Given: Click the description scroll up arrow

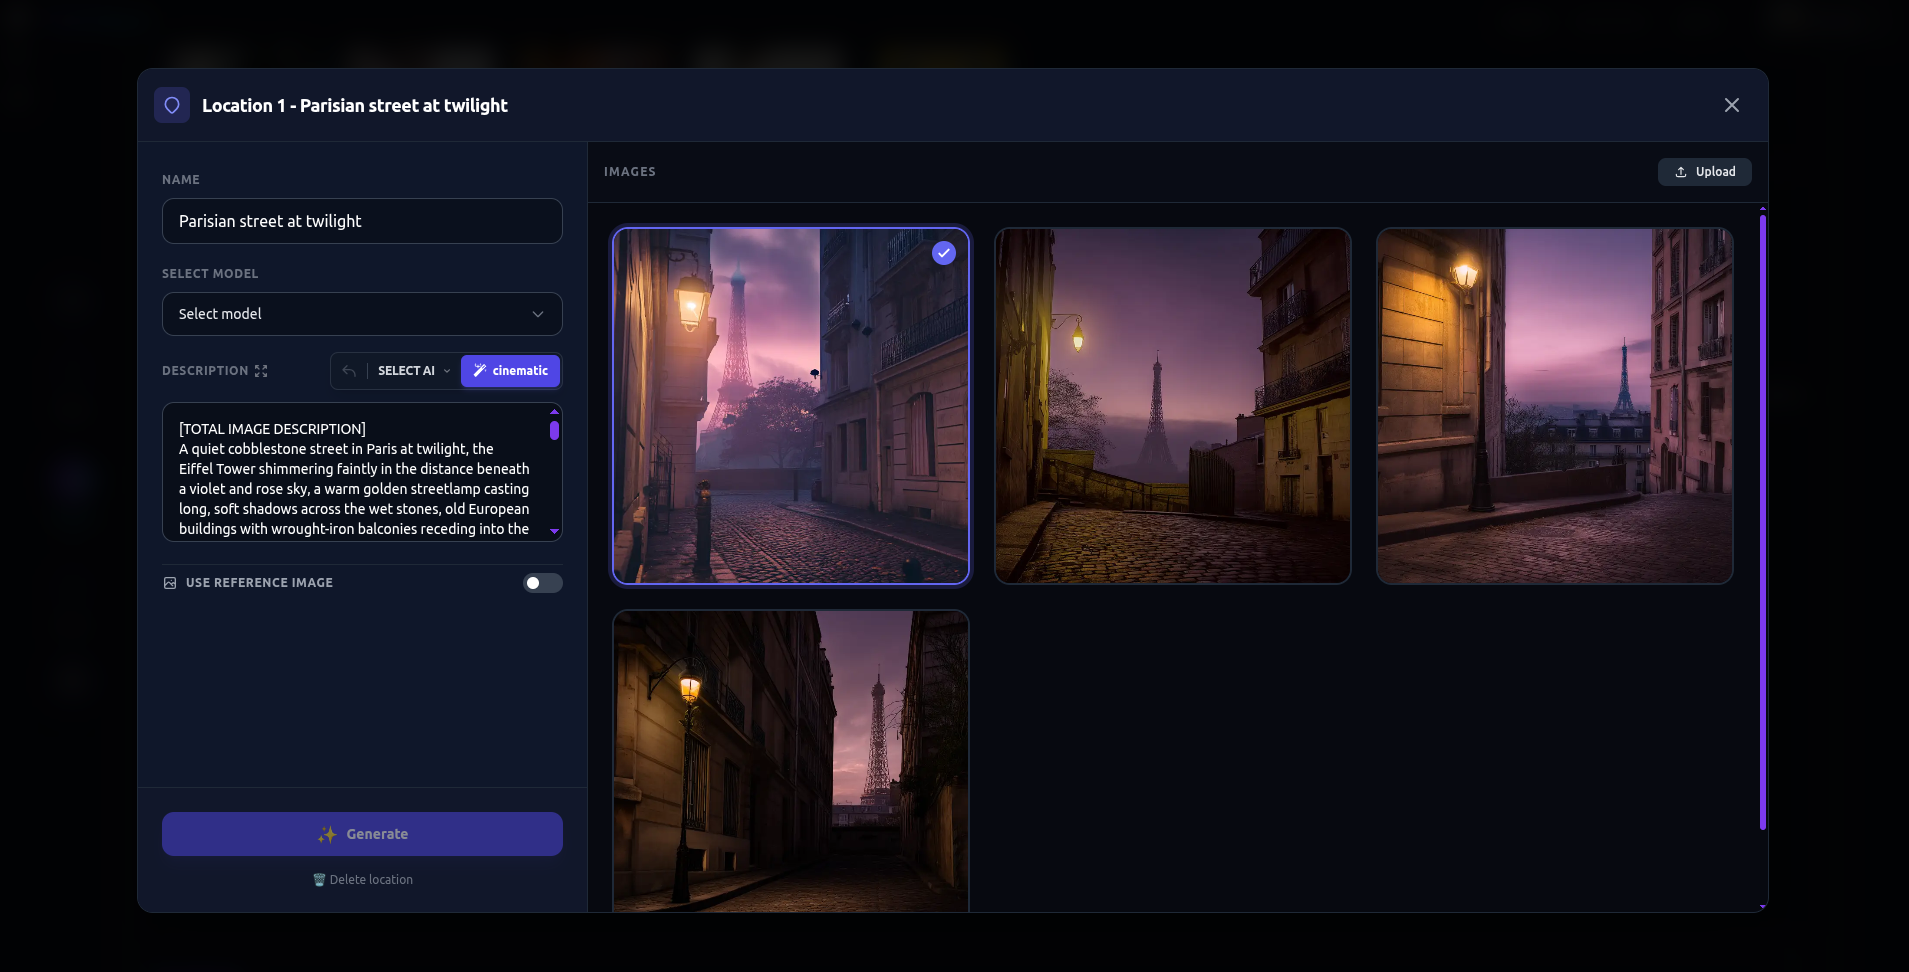Looking at the screenshot, I should point(554,411).
